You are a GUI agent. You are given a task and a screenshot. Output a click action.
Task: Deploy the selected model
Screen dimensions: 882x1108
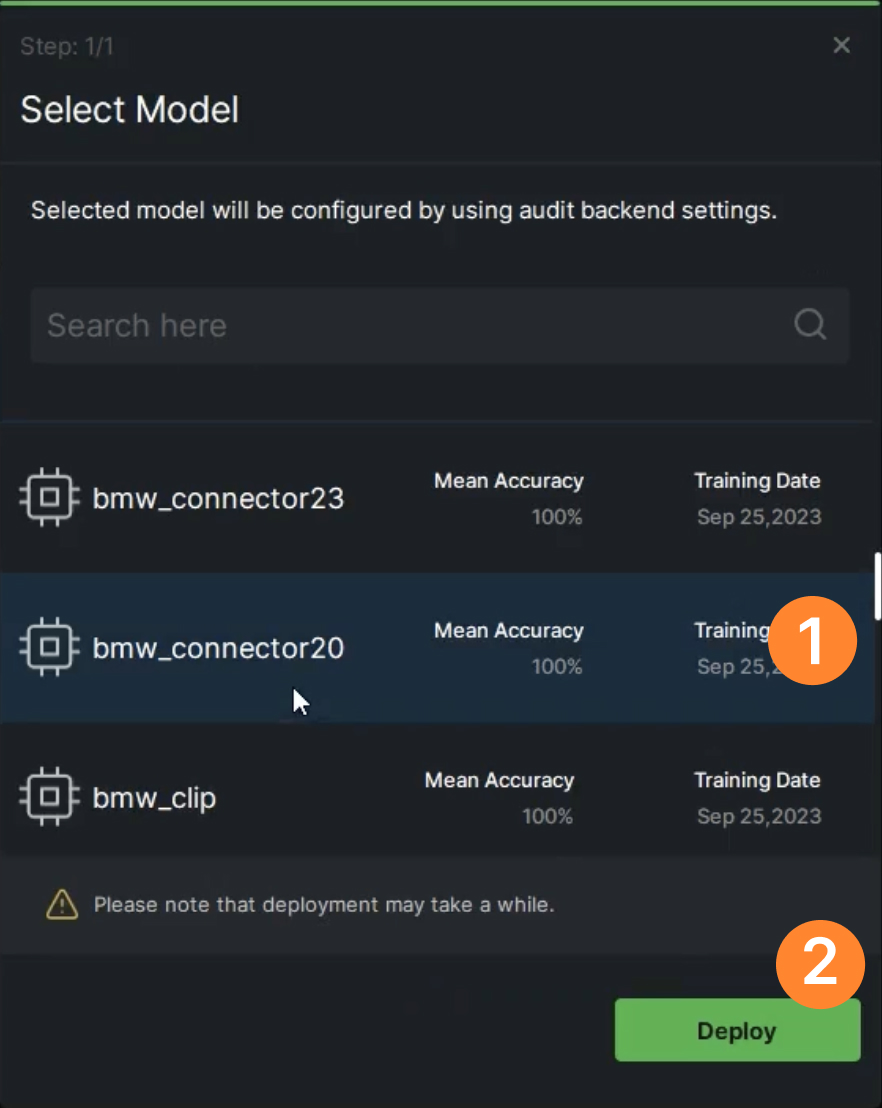[x=737, y=1030]
